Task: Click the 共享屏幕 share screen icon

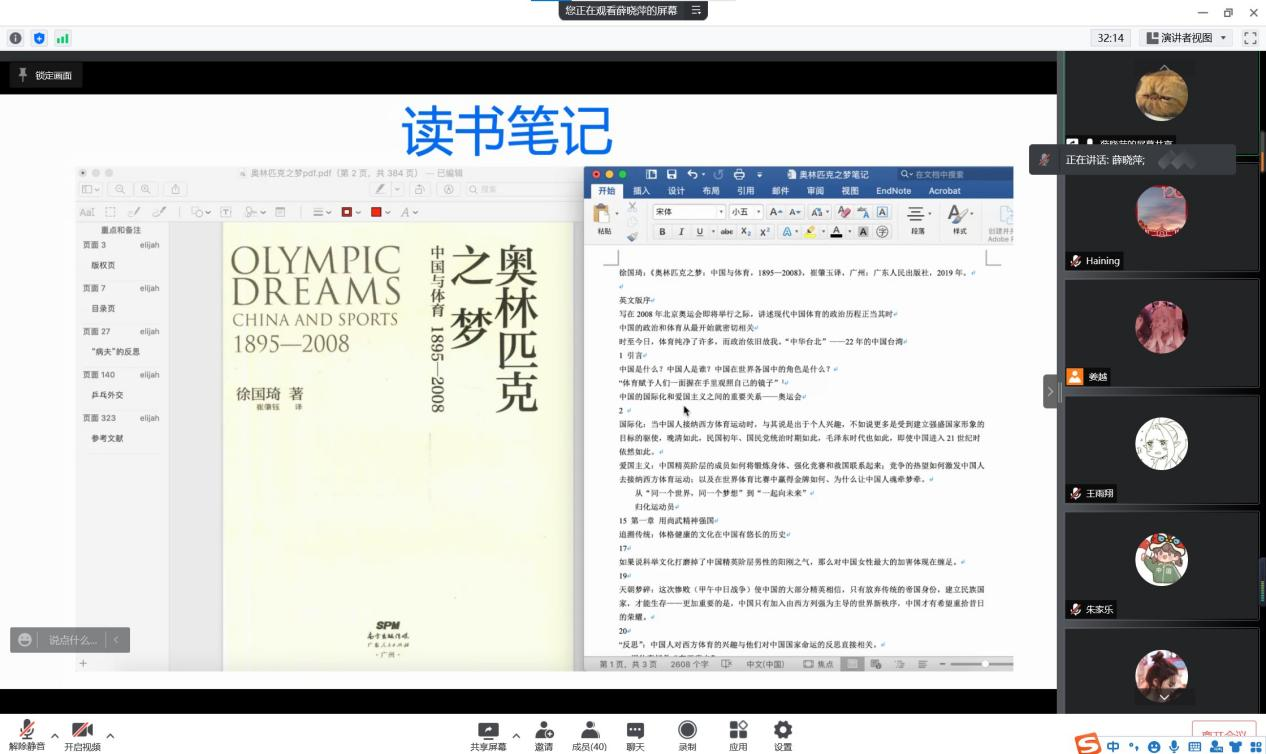Action: [488, 730]
